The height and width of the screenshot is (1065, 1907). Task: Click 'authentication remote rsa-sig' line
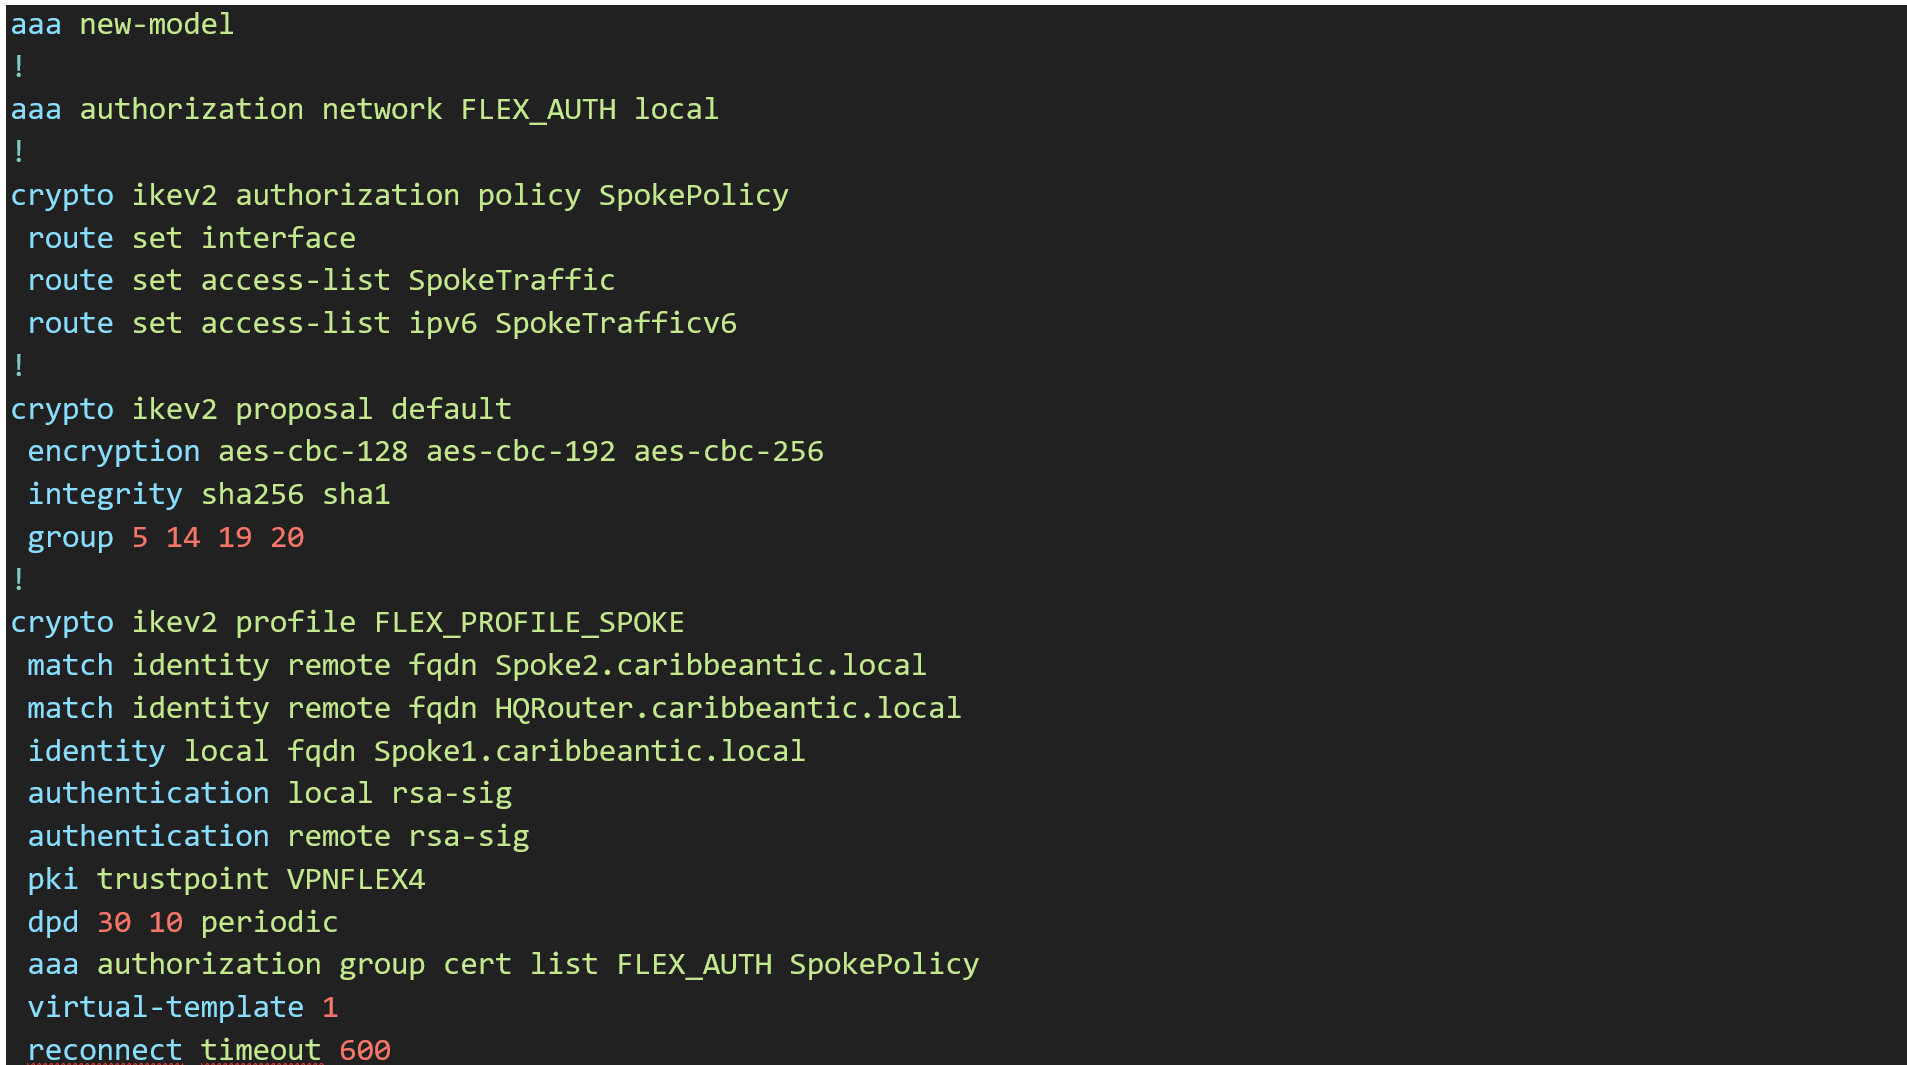click(x=278, y=836)
